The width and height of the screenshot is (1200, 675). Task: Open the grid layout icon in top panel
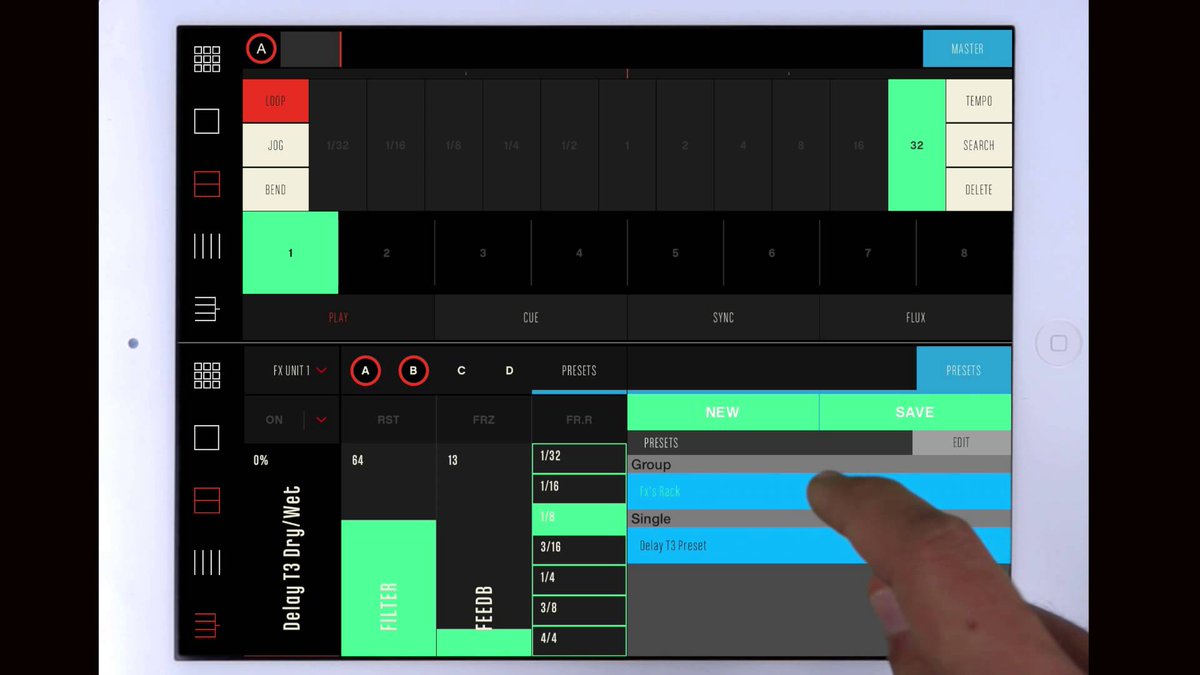pos(207,59)
